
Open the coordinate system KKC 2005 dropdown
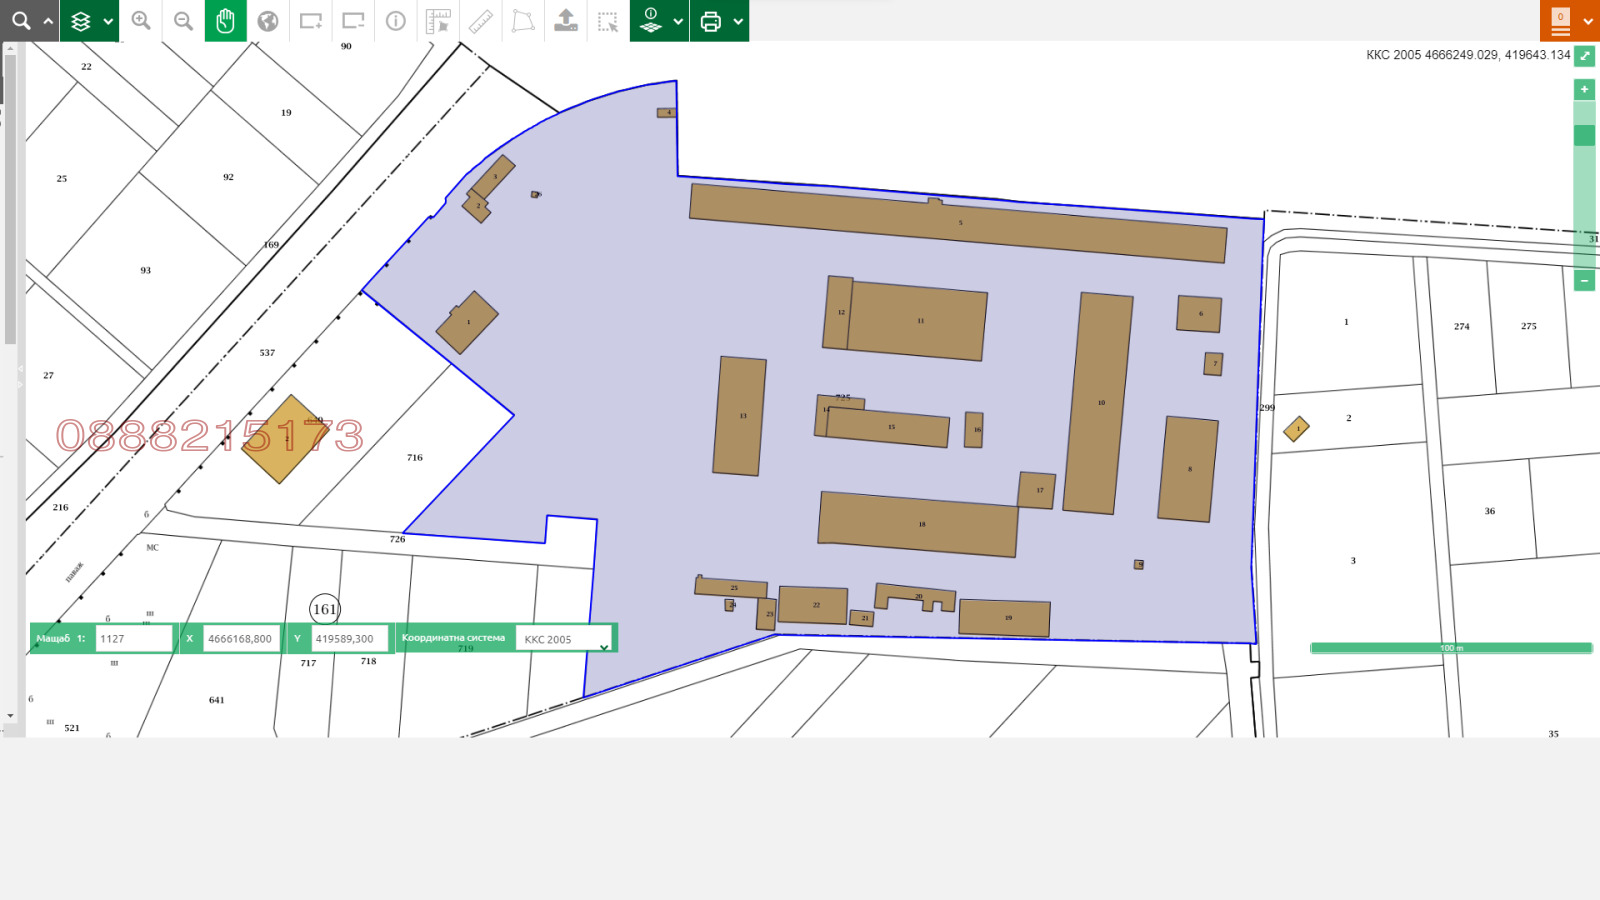(565, 639)
